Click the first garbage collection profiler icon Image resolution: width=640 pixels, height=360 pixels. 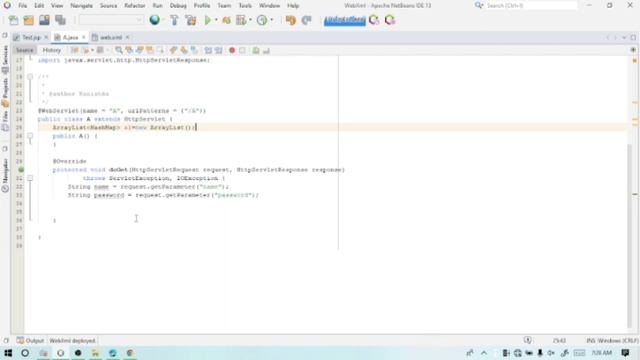374,20
